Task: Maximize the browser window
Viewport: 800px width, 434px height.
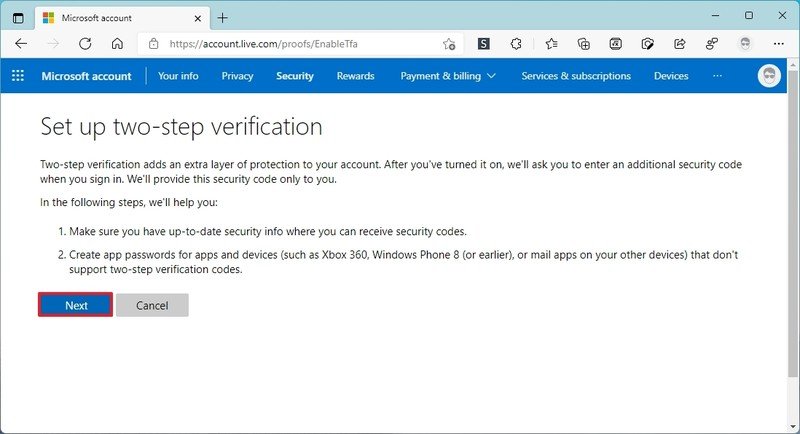Action: tap(748, 16)
